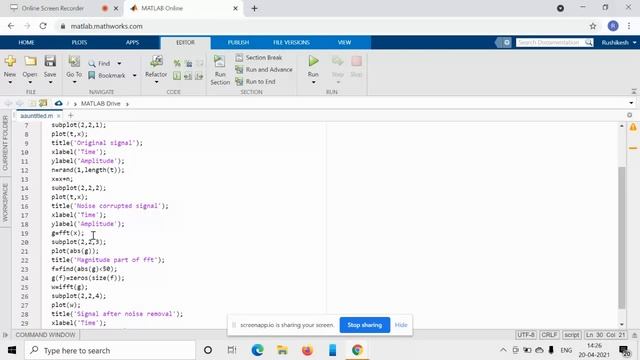The image size is (640, 360).
Task: Click Run and Advance
Action: [264, 70]
